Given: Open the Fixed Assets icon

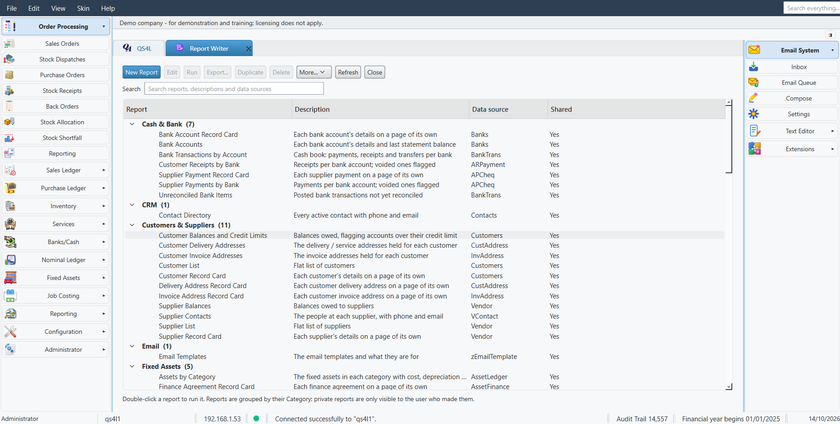Looking at the screenshot, I should pos(10,278).
